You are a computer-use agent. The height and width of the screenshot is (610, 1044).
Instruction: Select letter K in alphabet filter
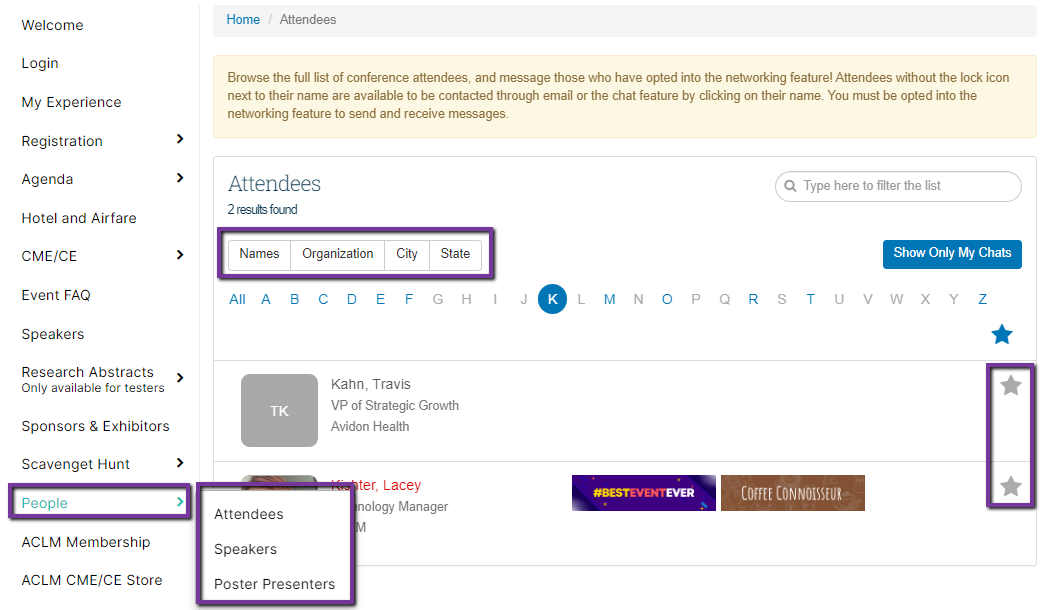552,299
